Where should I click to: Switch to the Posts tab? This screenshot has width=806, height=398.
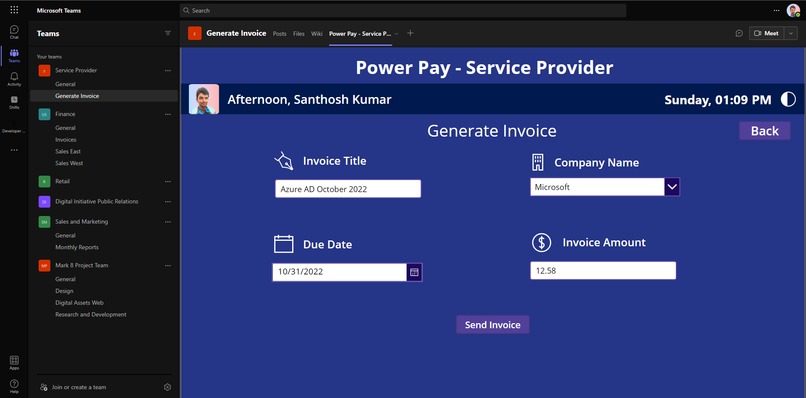click(x=280, y=34)
